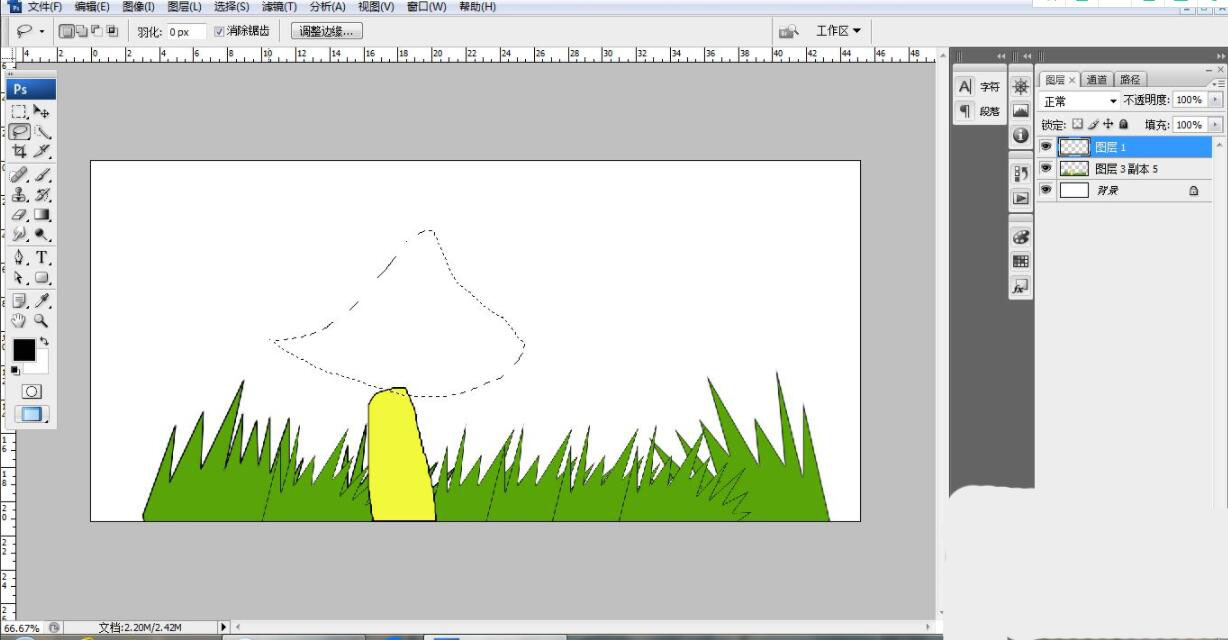The image size is (1228, 640).
Task: Expand the 不透明度 opacity slider arrow
Action: pos(1216,100)
